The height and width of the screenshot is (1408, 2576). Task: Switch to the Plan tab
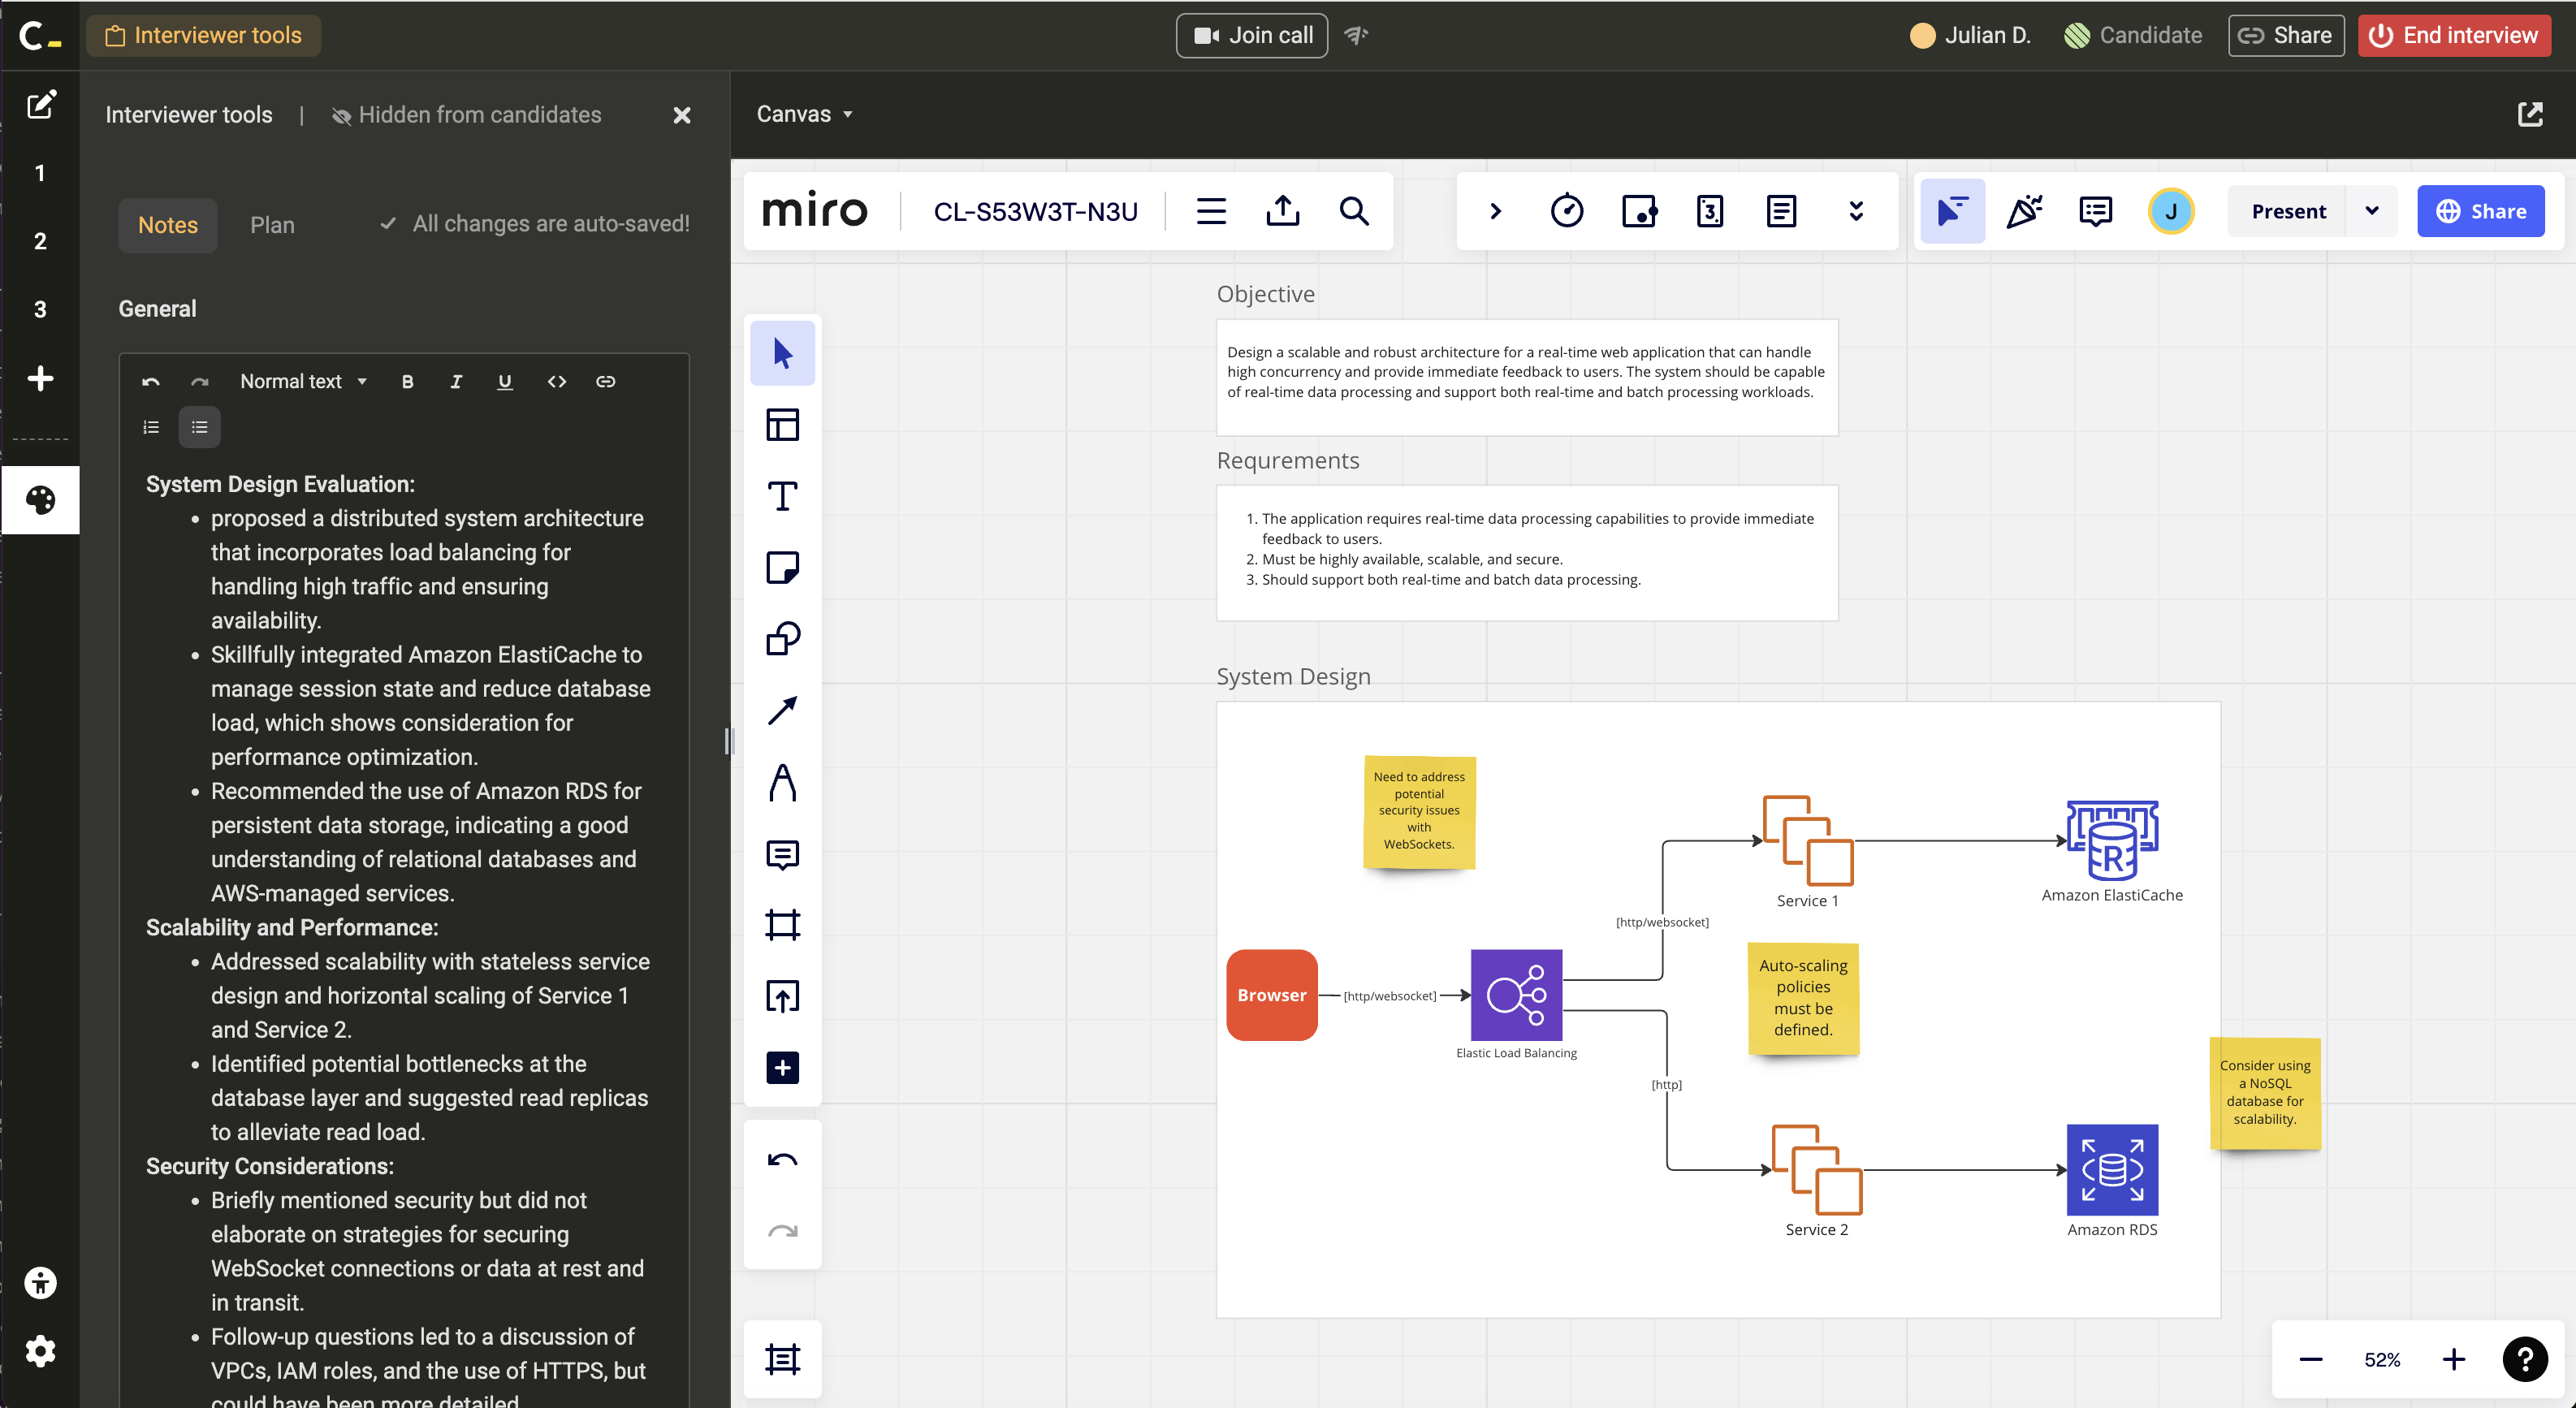click(x=272, y=225)
